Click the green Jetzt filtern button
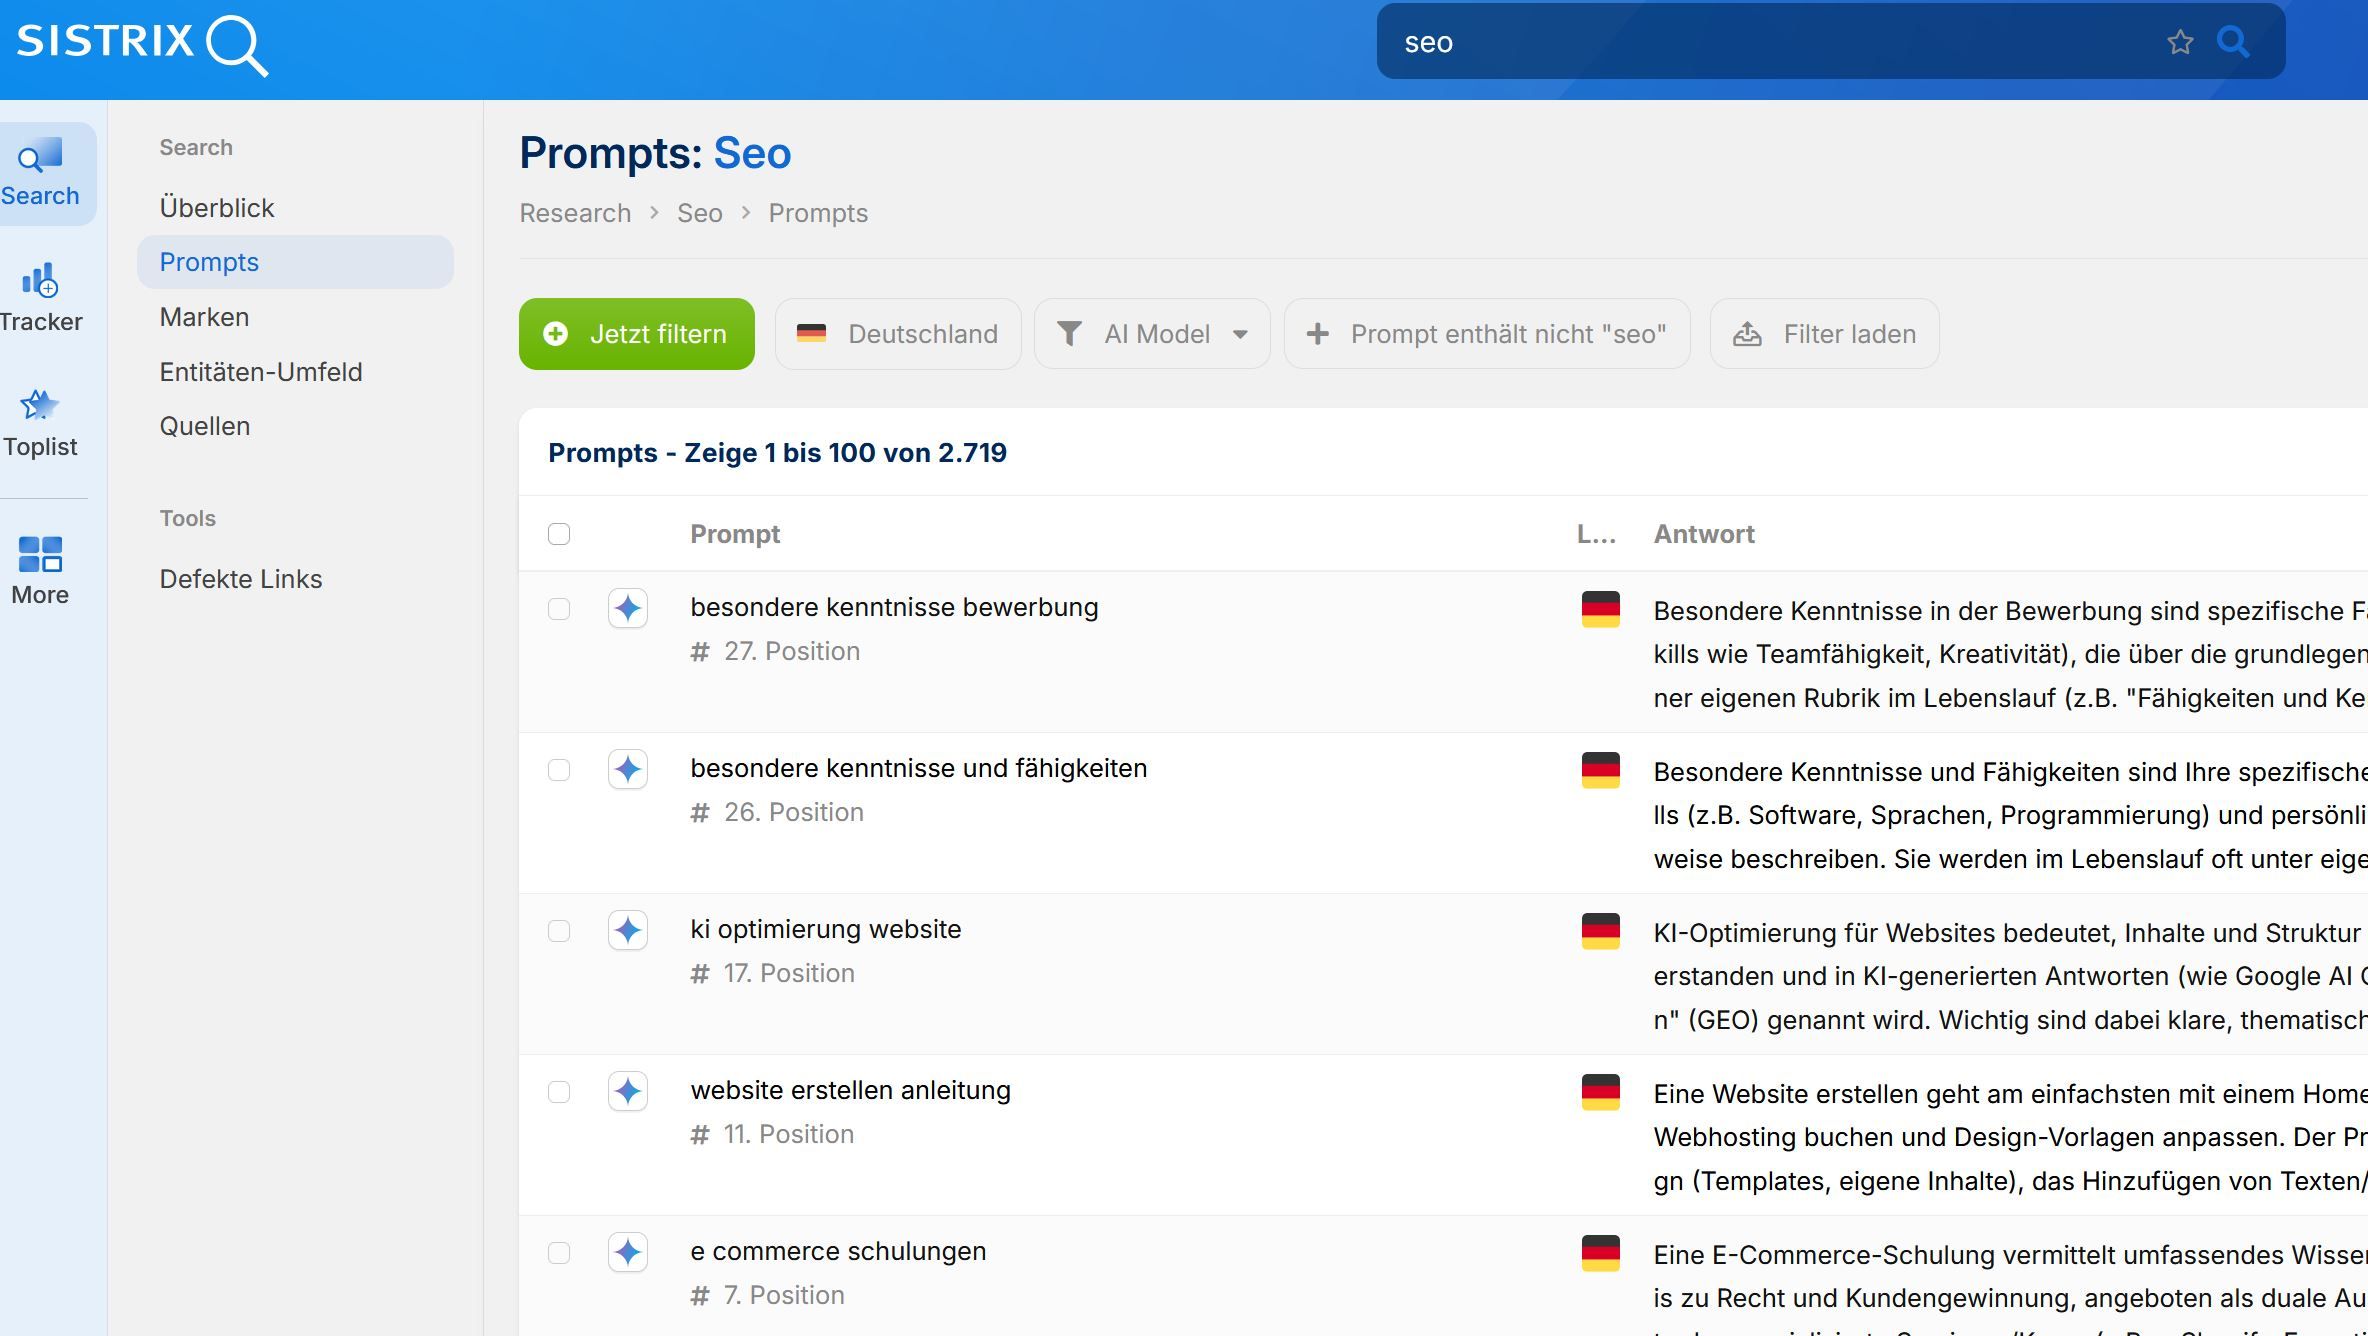Screen dimensions: 2368x1336 tap(637, 334)
